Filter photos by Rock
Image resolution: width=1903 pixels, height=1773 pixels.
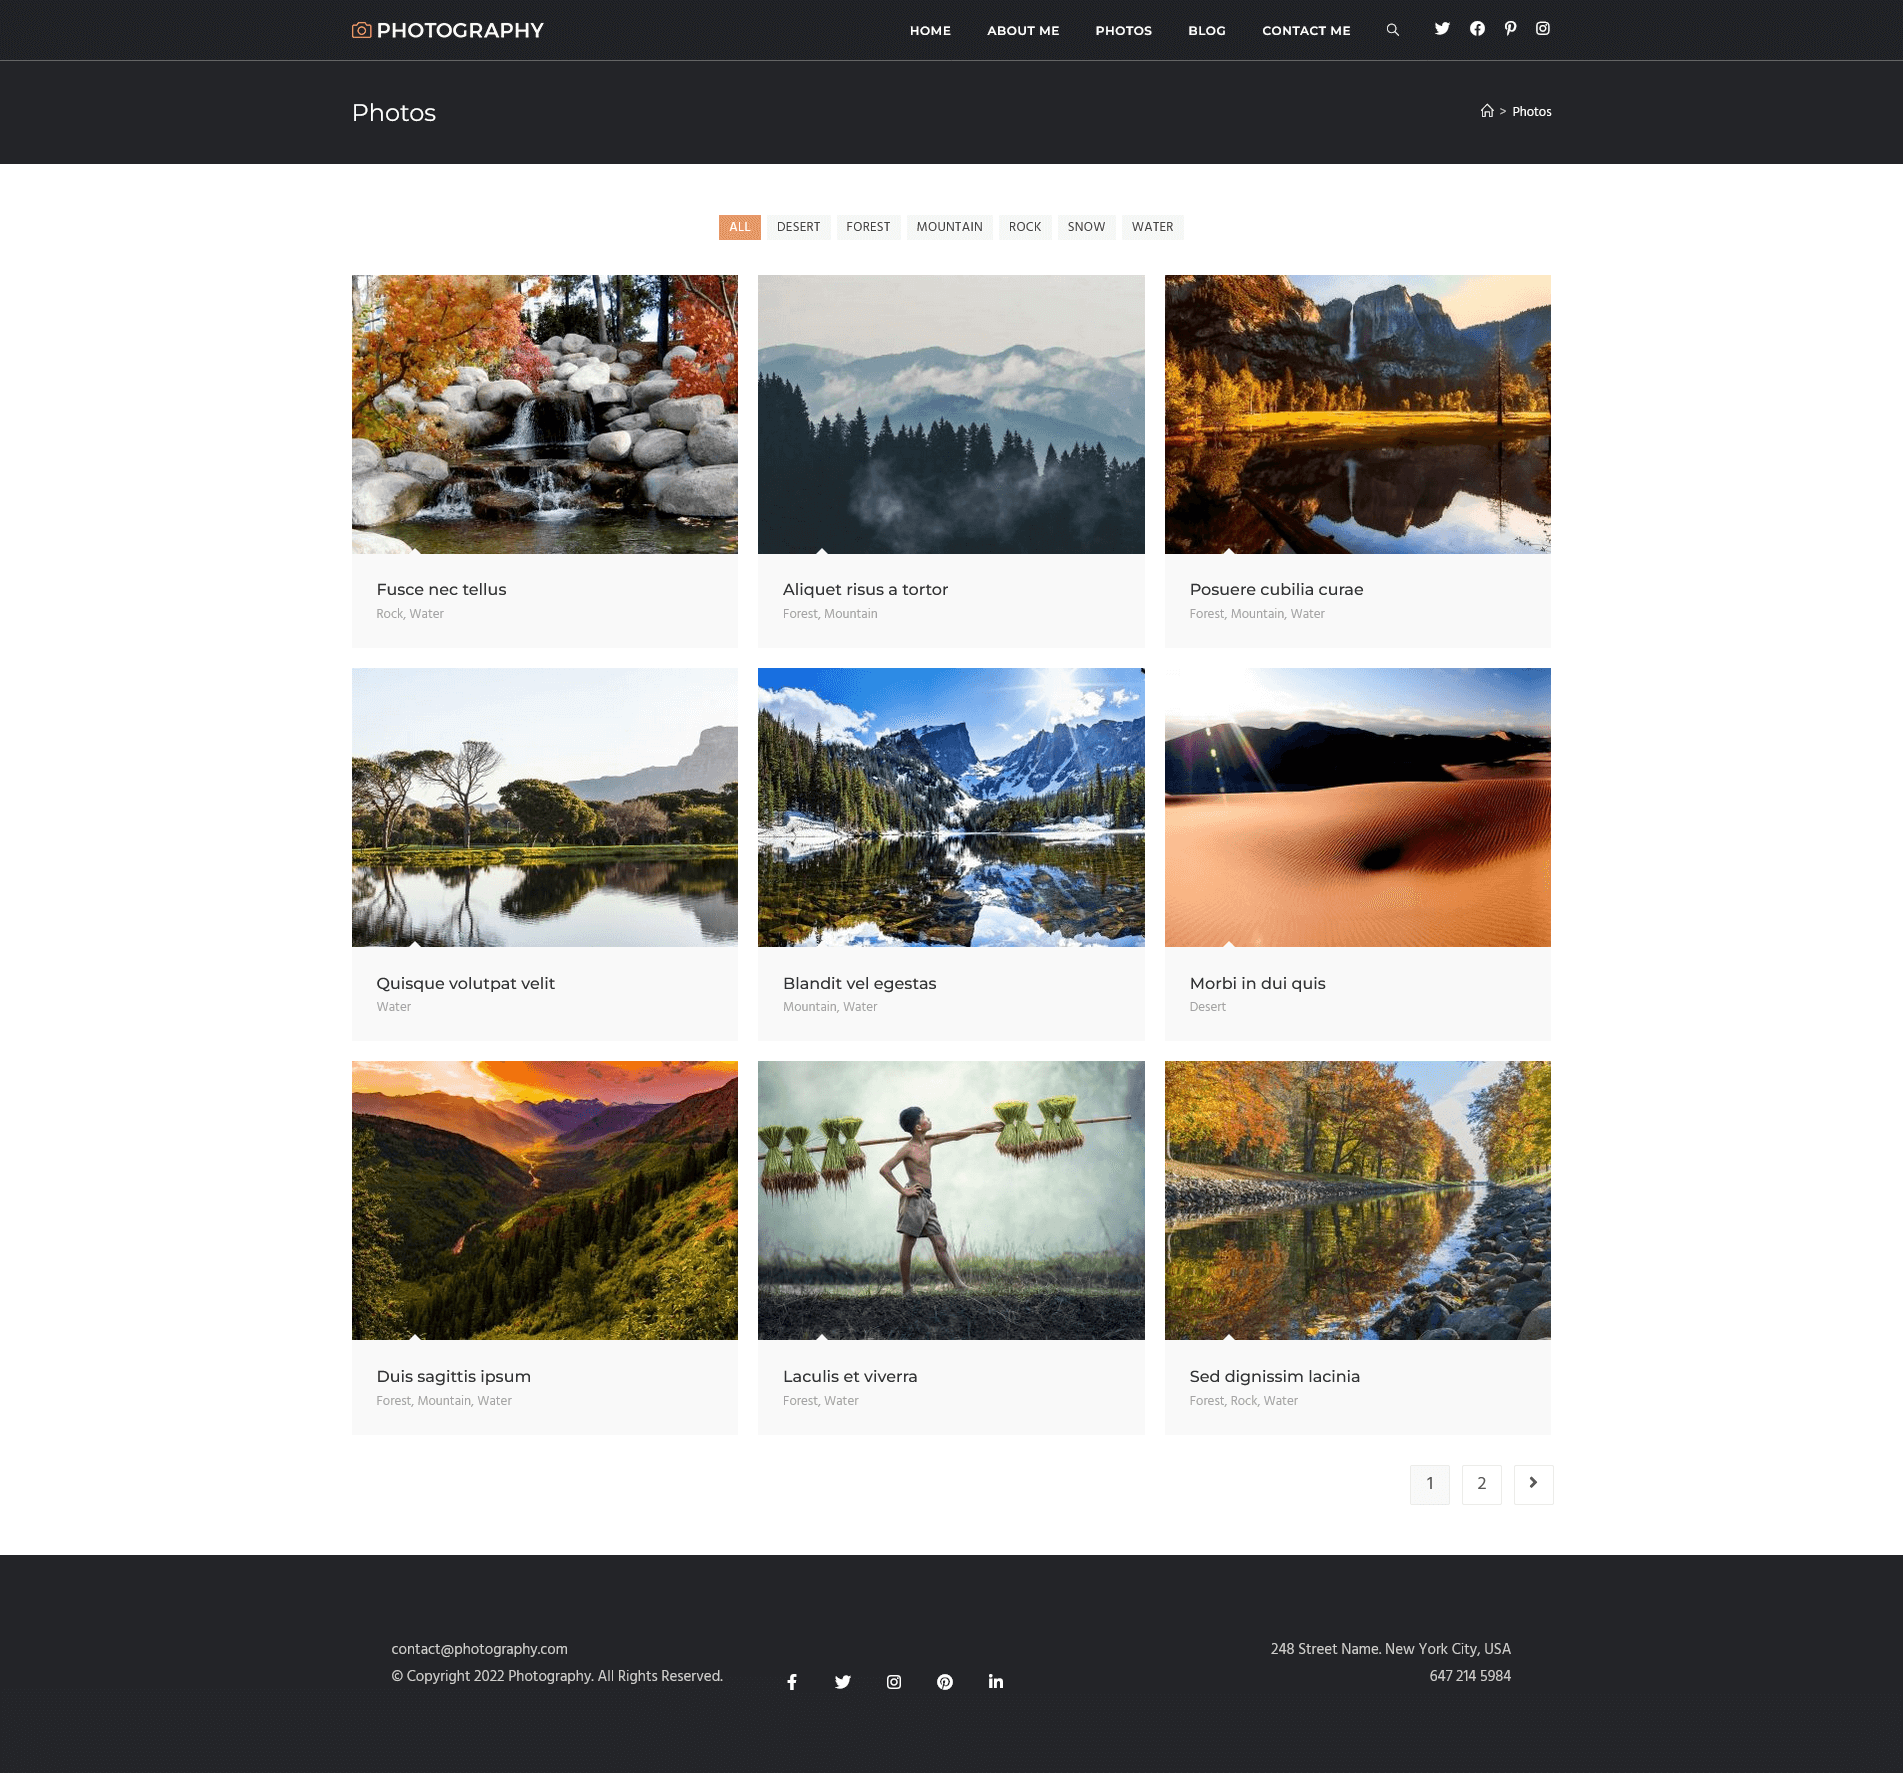click(1025, 227)
